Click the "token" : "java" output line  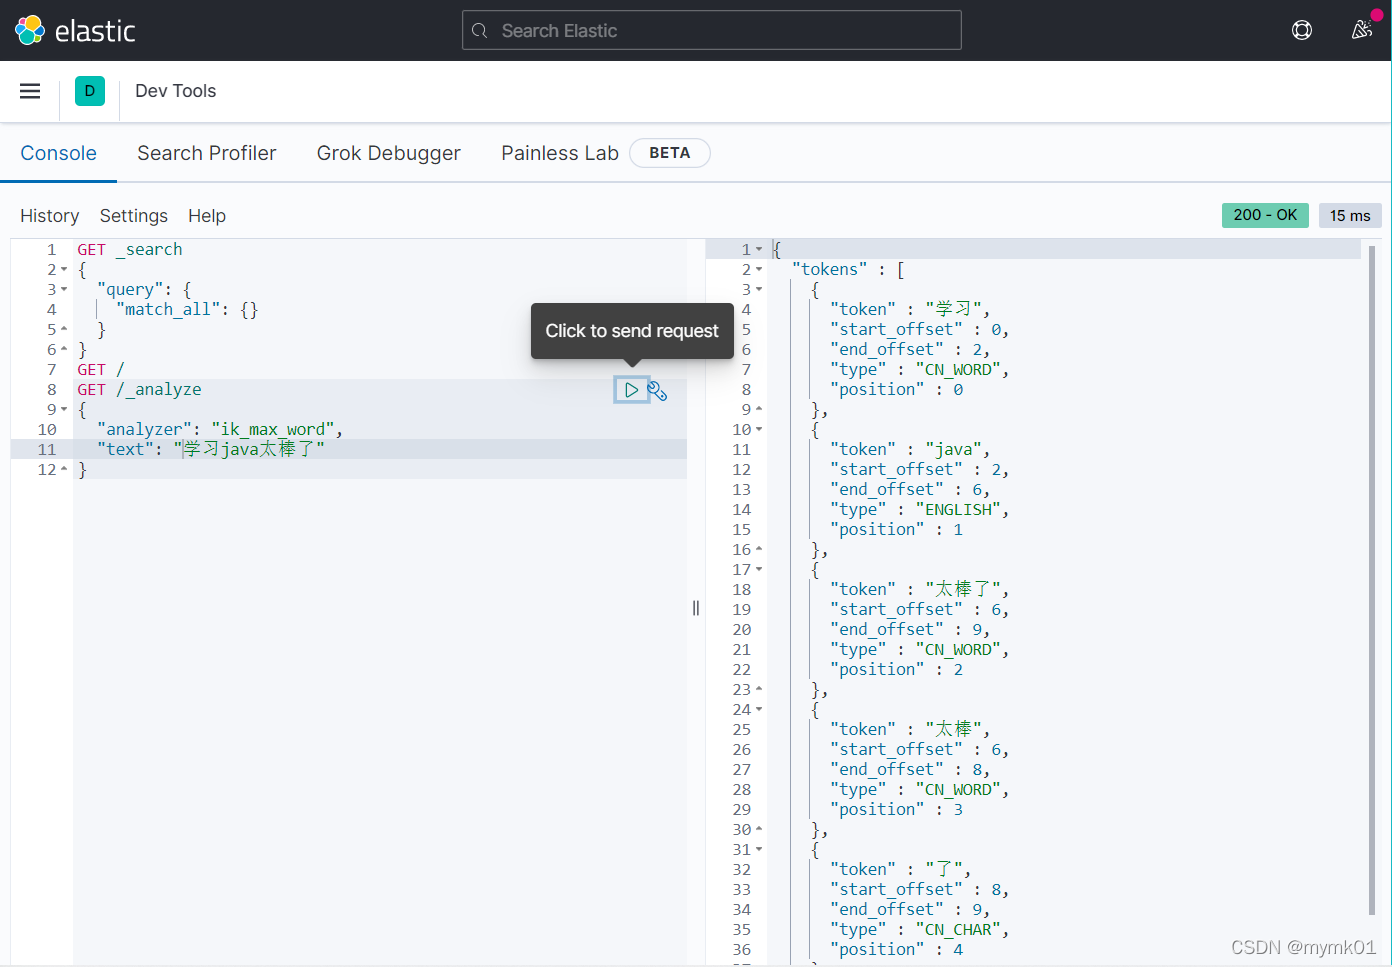(910, 450)
